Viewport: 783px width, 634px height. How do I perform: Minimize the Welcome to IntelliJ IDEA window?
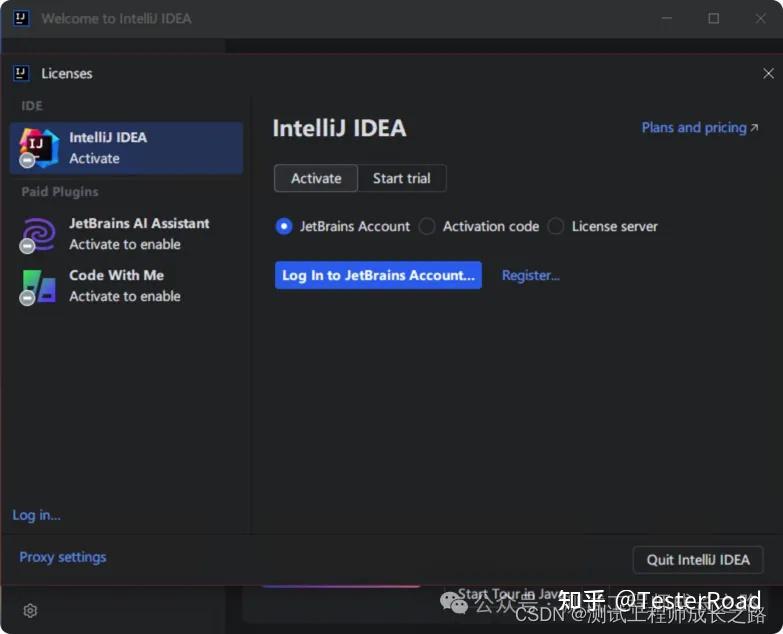(667, 18)
